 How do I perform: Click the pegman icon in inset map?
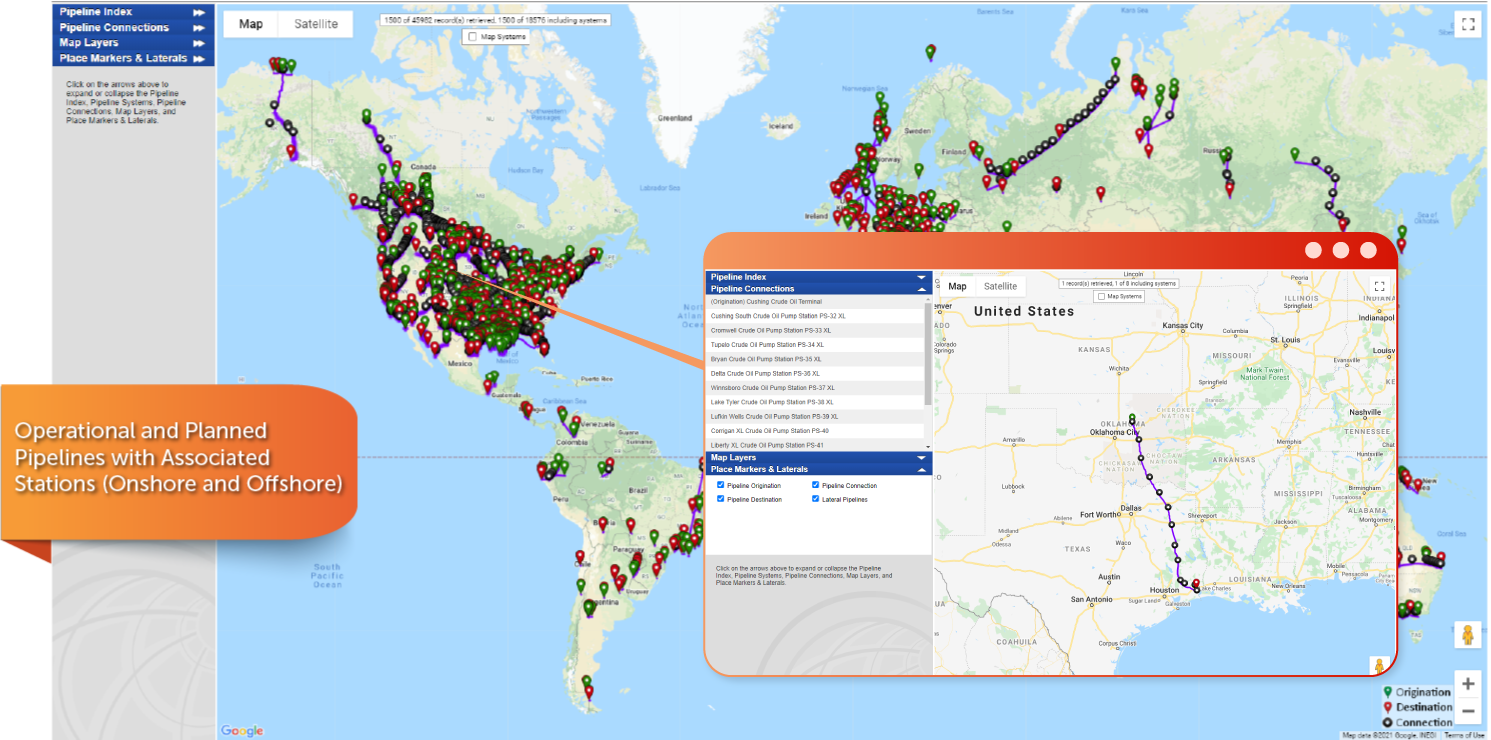click(1380, 664)
